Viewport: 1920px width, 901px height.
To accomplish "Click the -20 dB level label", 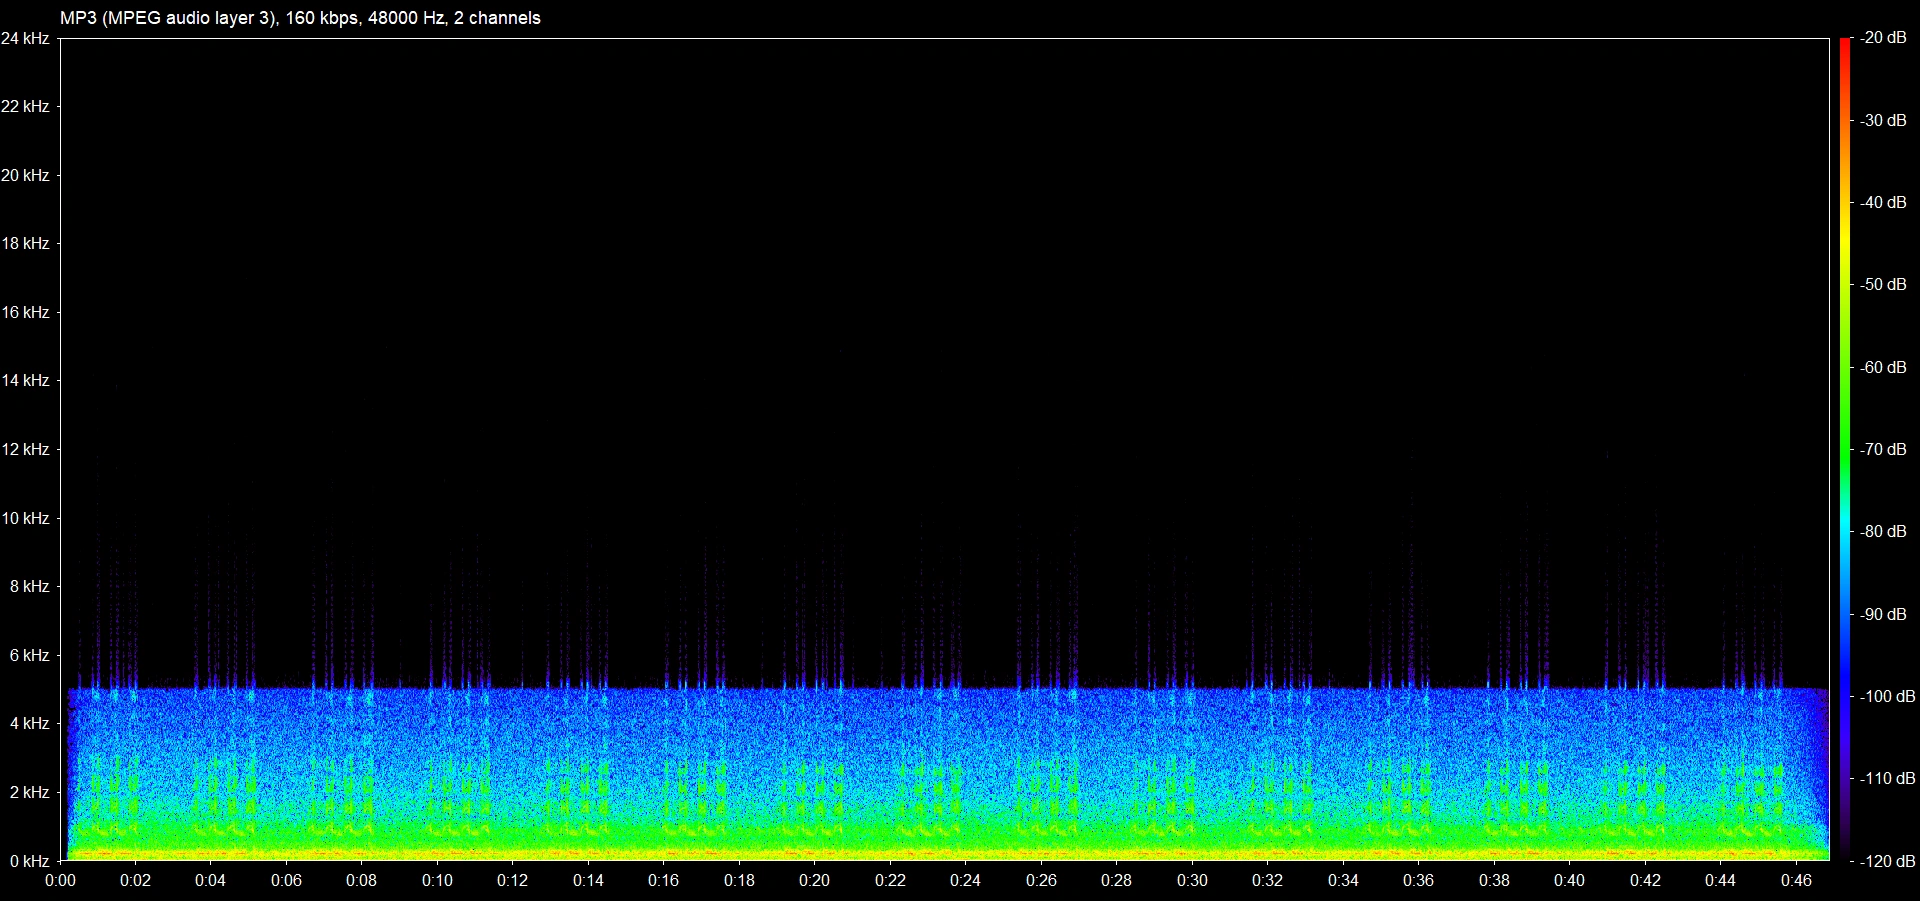I will (x=1884, y=38).
